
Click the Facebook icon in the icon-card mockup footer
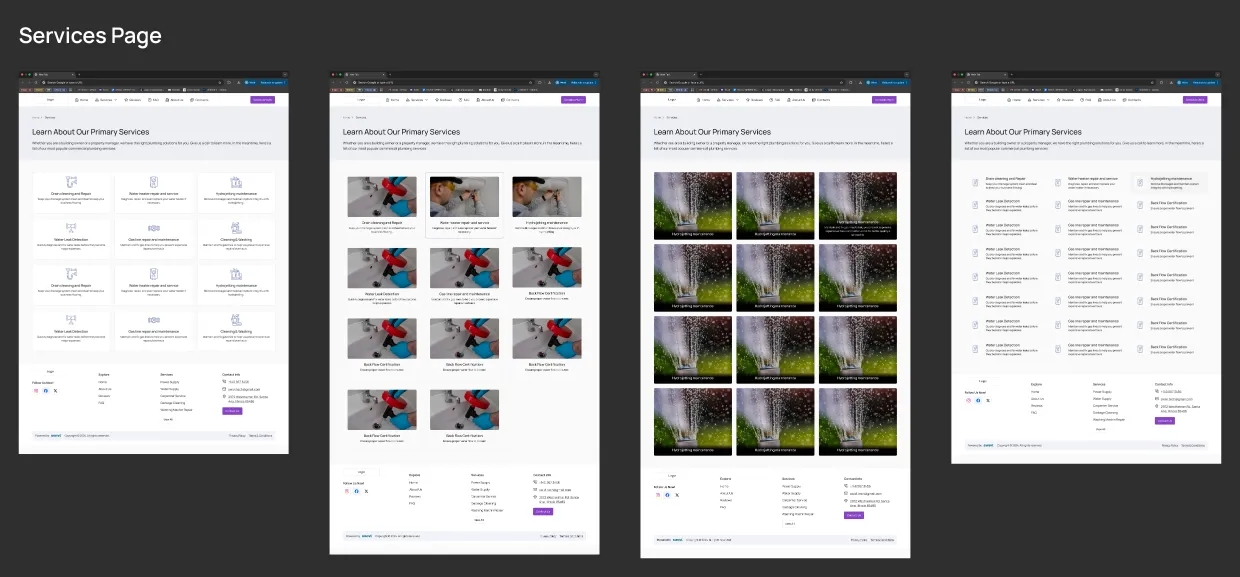46,390
